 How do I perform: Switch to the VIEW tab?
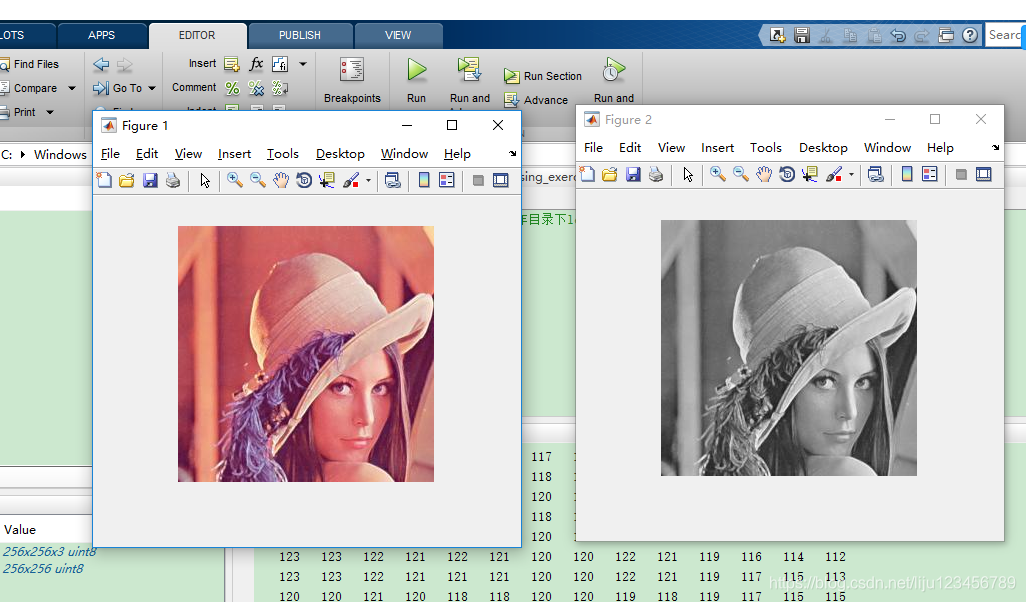click(x=398, y=35)
